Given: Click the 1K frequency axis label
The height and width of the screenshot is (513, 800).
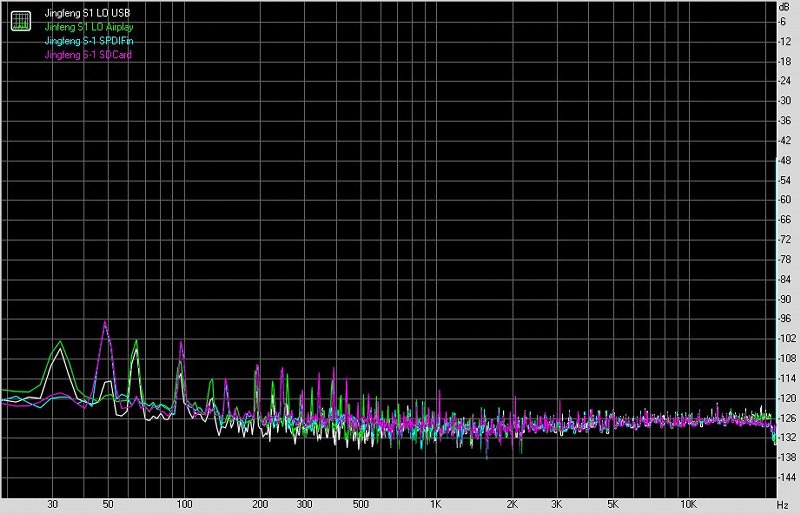Looking at the screenshot, I should pos(436,504).
